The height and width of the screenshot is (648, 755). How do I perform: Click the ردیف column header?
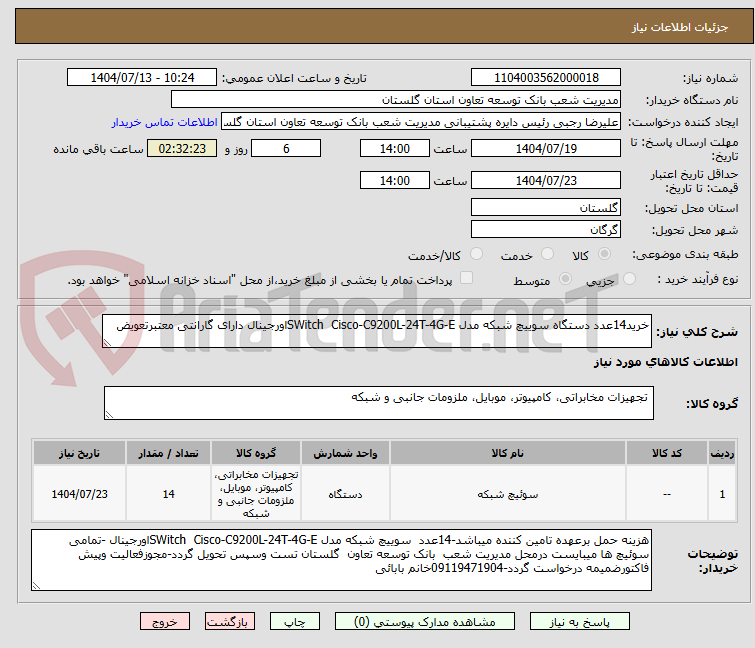click(722, 453)
